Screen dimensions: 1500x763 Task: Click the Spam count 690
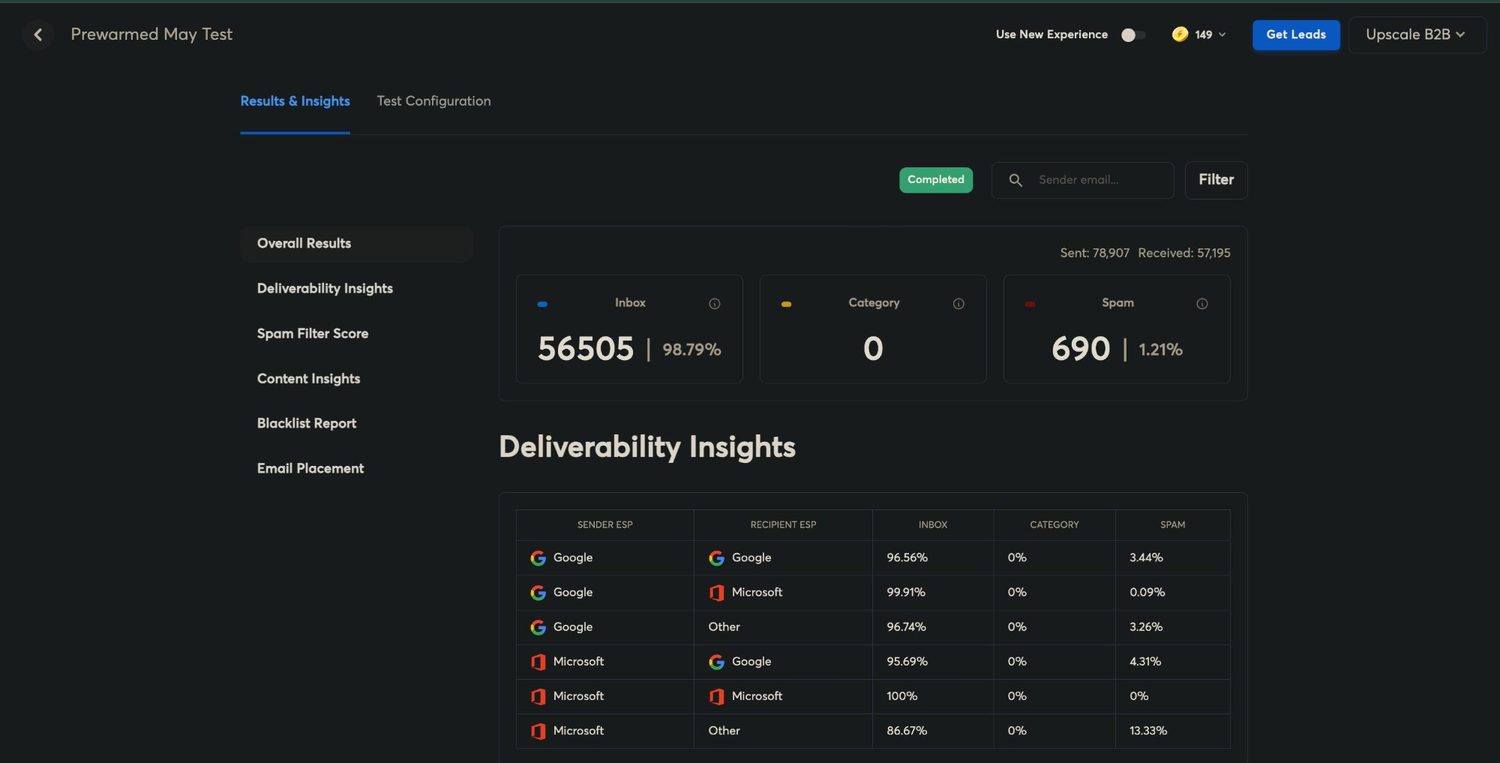point(1081,349)
